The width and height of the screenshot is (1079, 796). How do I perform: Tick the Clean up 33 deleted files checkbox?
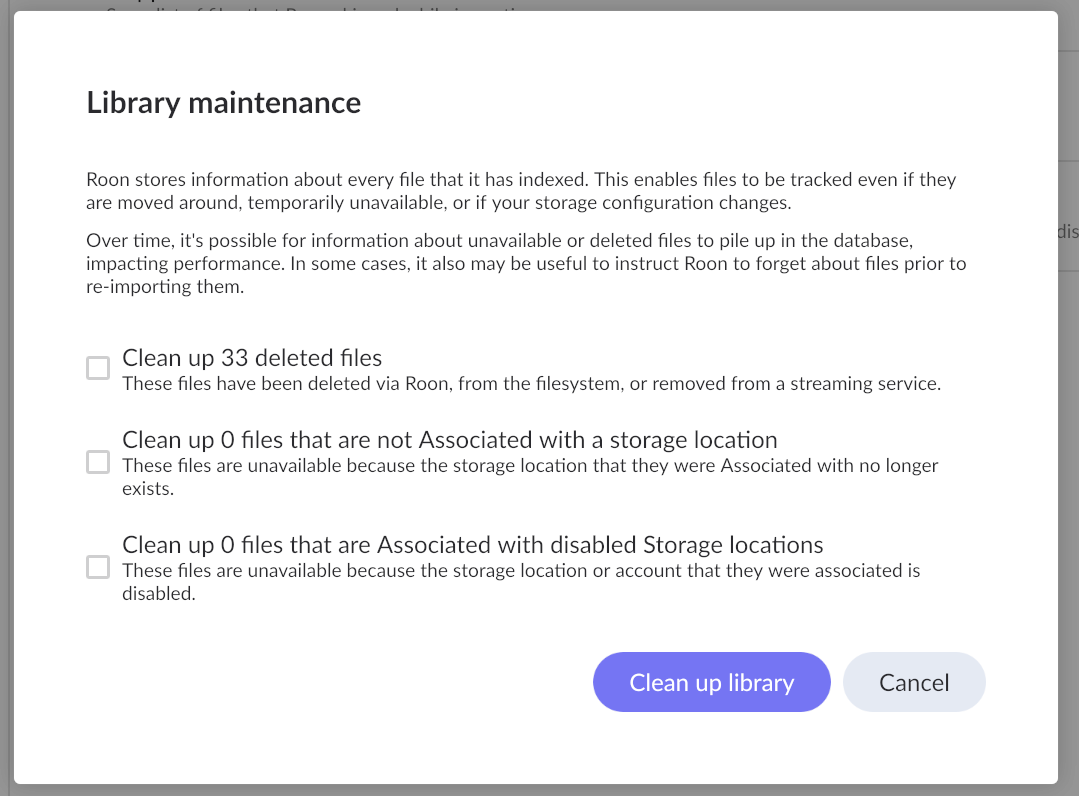(98, 369)
